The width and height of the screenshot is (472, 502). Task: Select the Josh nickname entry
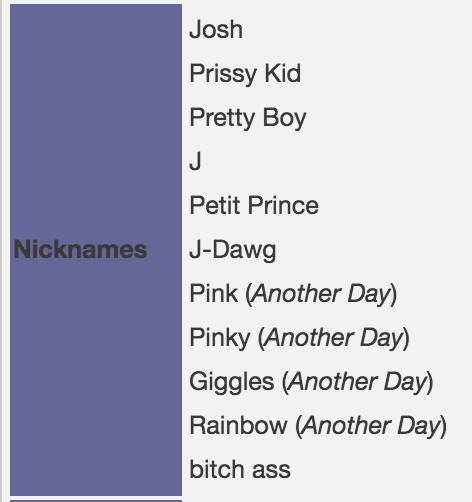(x=216, y=29)
